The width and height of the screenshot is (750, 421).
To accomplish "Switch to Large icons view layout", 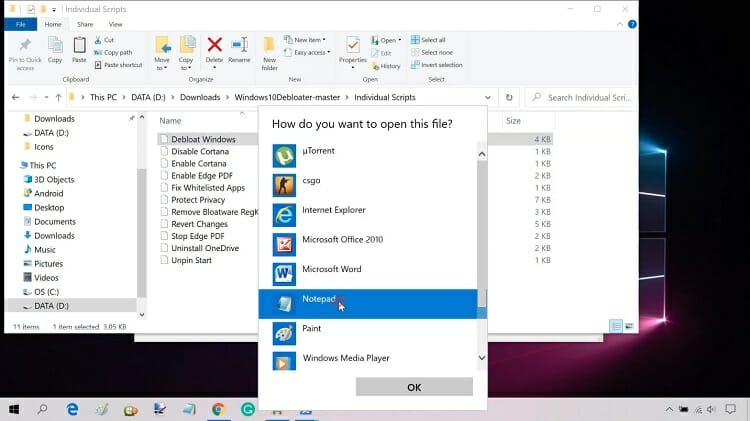I will point(629,326).
